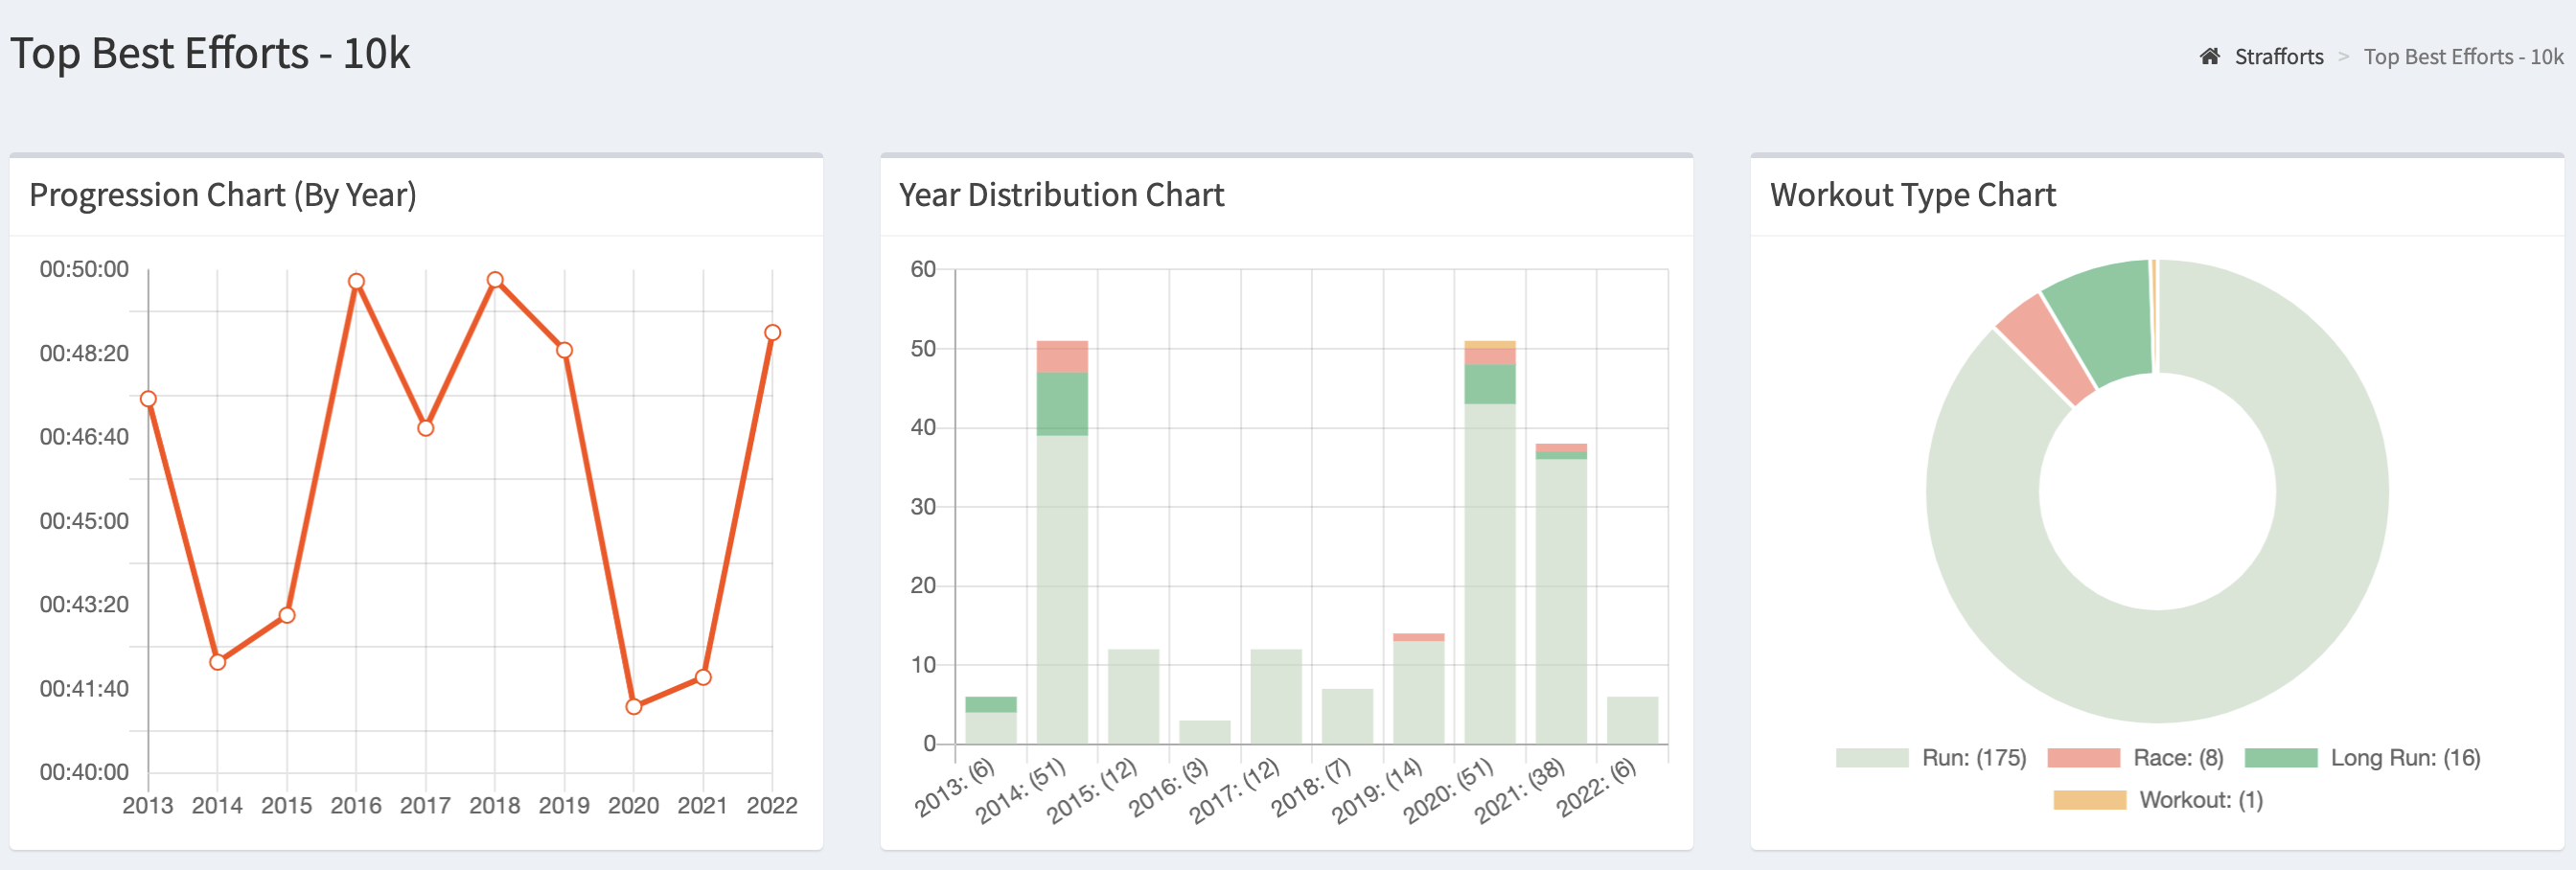Click the 2022 bar in Year Distribution
The width and height of the screenshot is (2576, 870).
click(1632, 720)
